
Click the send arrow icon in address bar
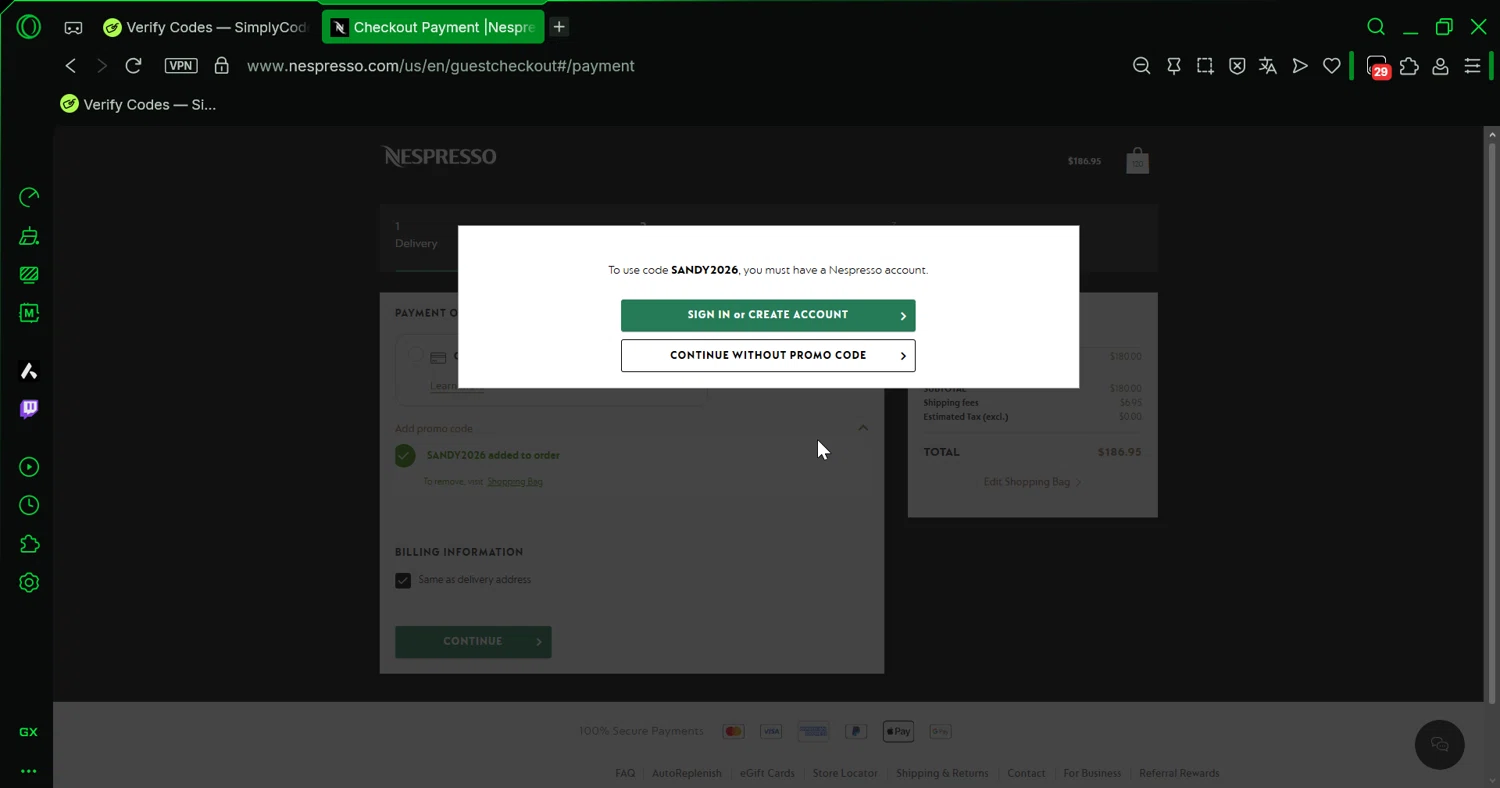pyautogui.click(x=1300, y=66)
